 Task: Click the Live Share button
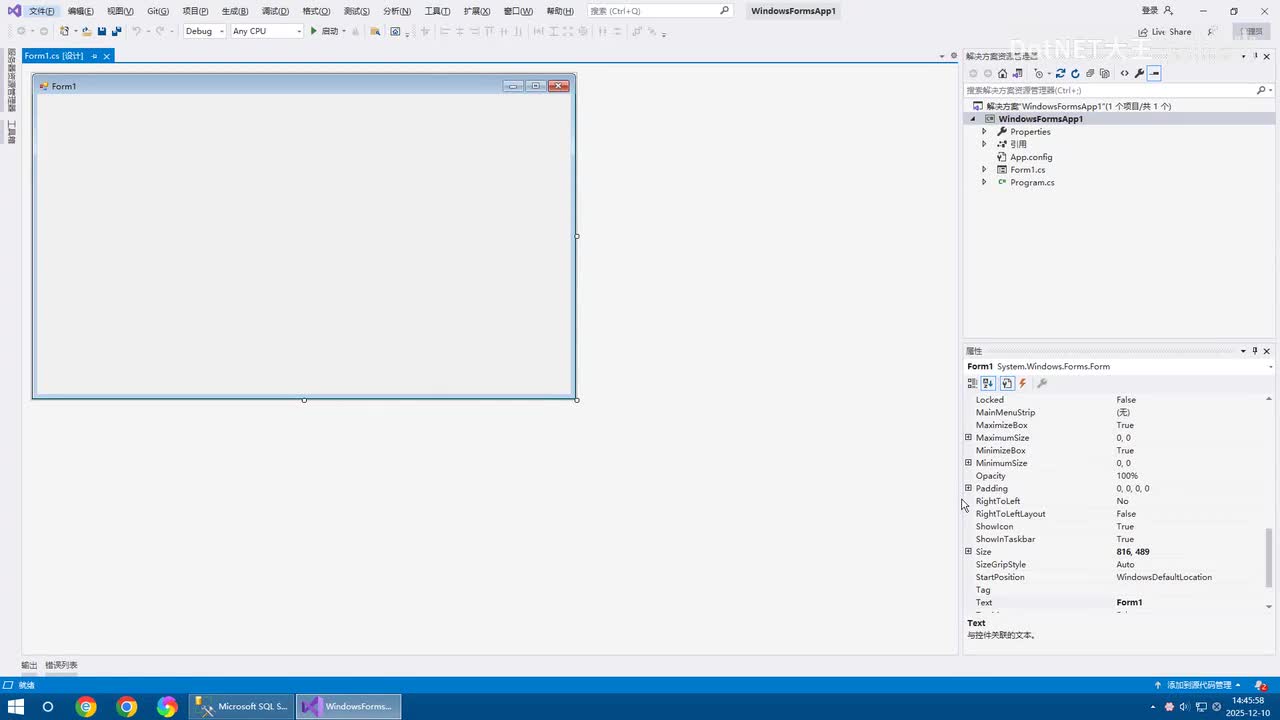[1164, 32]
